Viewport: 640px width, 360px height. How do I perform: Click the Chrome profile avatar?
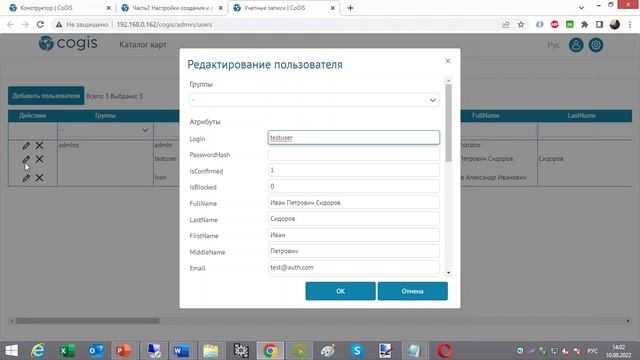pyautogui.click(x=615, y=24)
